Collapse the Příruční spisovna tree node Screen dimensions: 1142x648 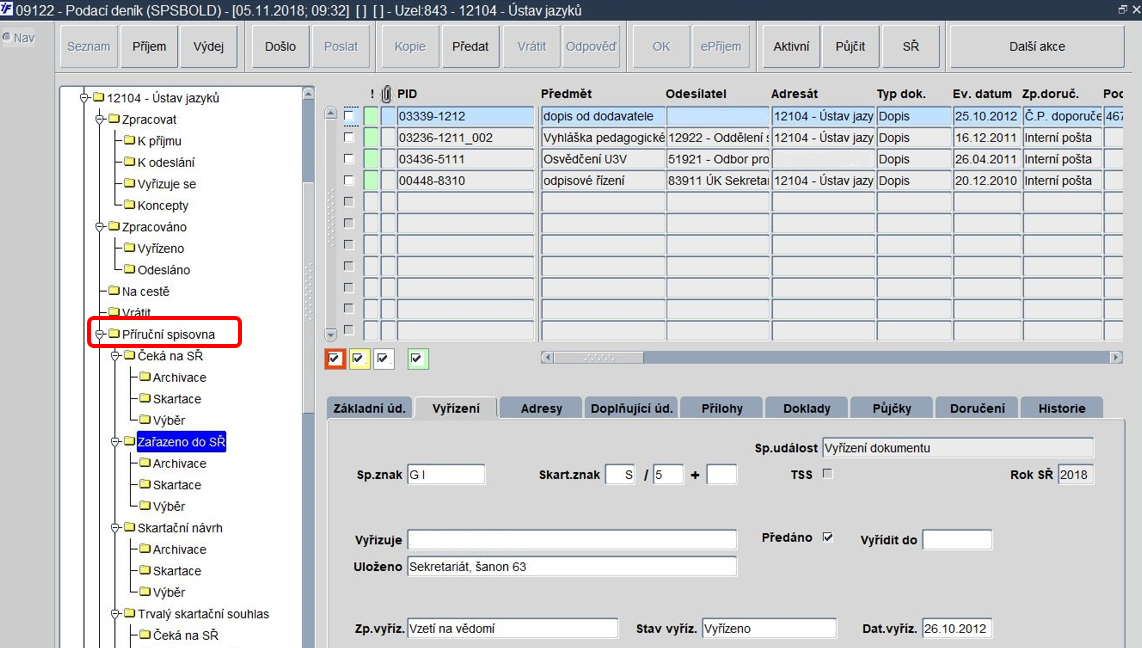[x=100, y=334]
